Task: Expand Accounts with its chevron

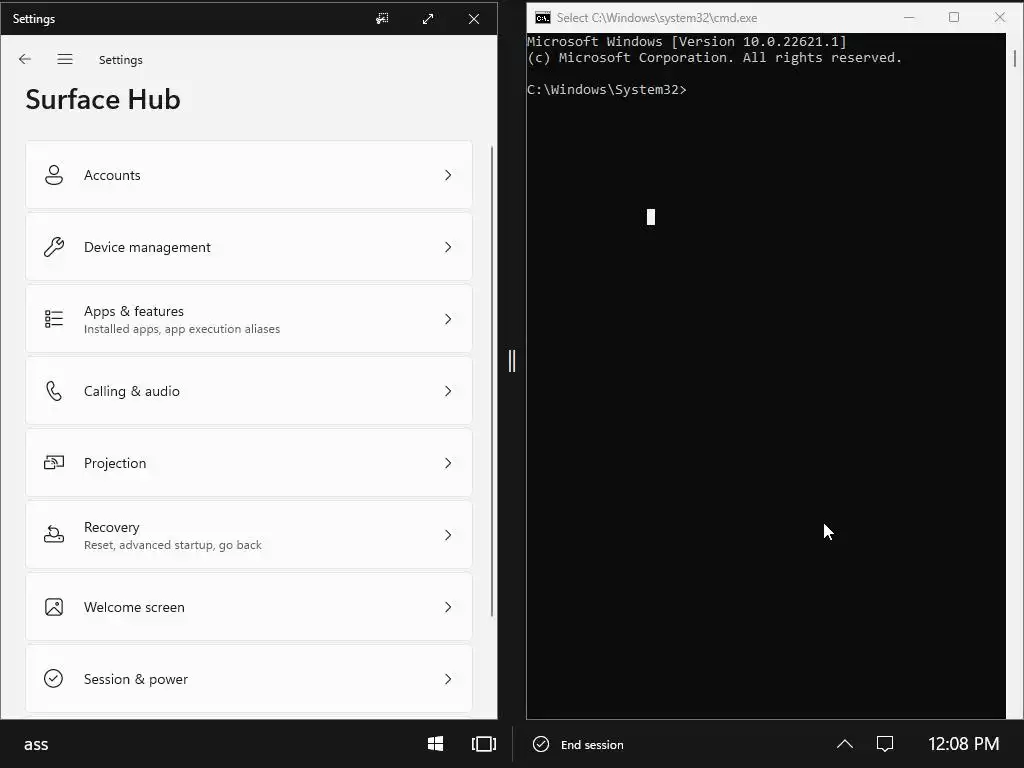Action: pos(448,175)
